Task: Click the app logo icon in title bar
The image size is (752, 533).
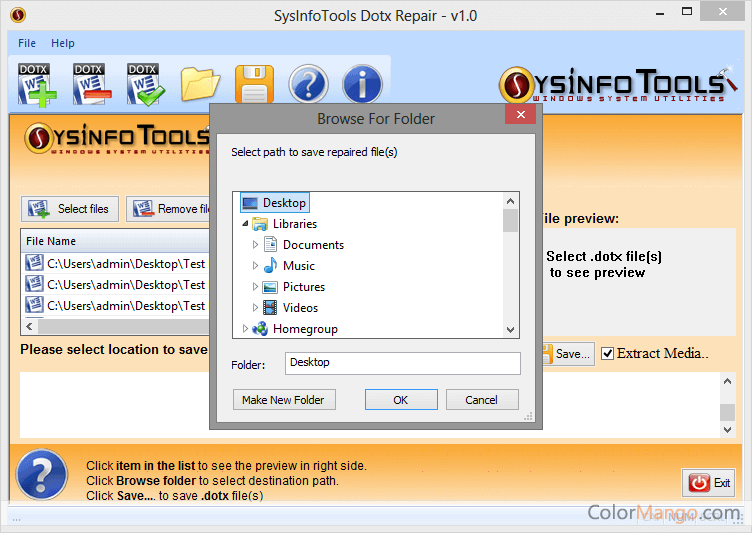Action: click(x=18, y=15)
